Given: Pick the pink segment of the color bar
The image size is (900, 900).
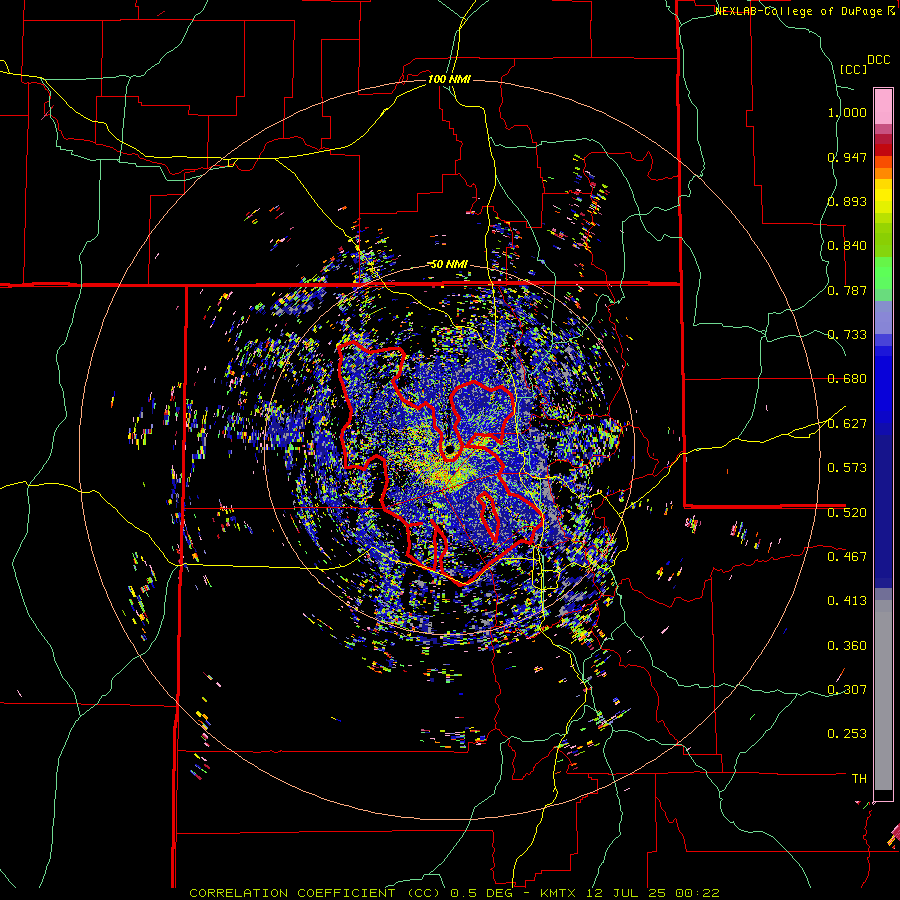Looking at the screenshot, I should click(883, 106).
